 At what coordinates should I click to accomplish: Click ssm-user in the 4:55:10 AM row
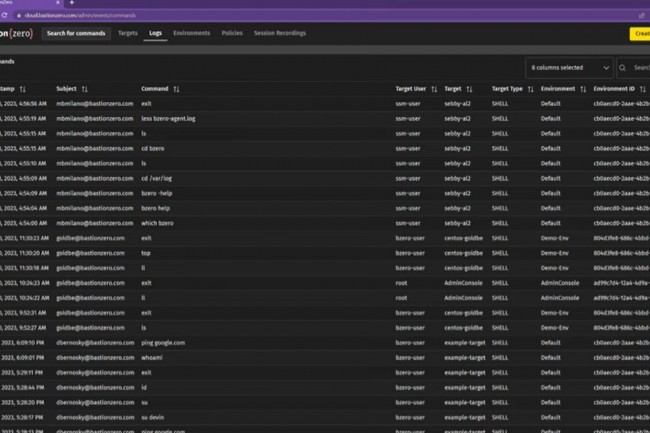408,163
